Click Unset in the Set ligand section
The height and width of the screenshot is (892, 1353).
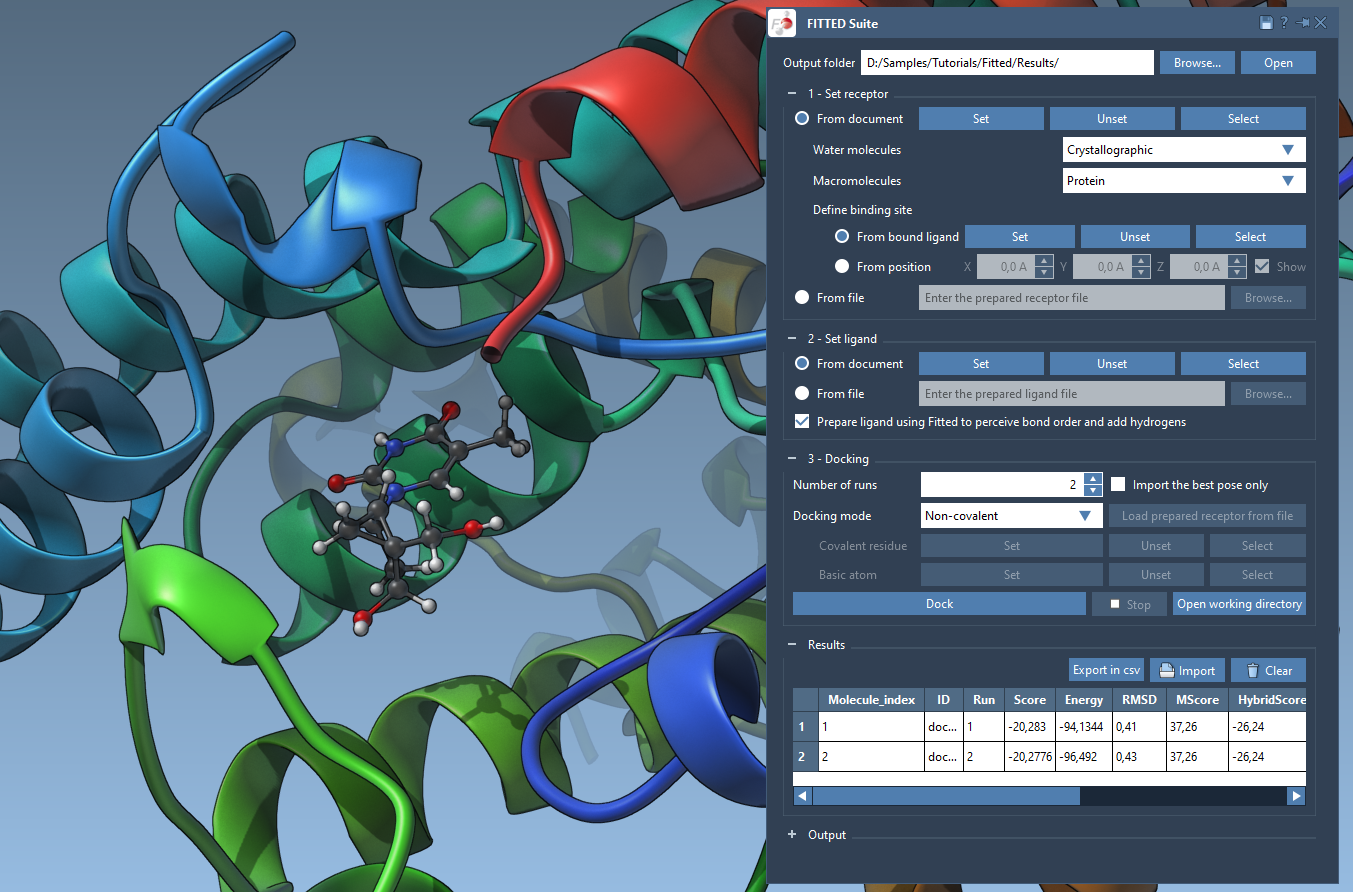pyautogui.click(x=1112, y=364)
